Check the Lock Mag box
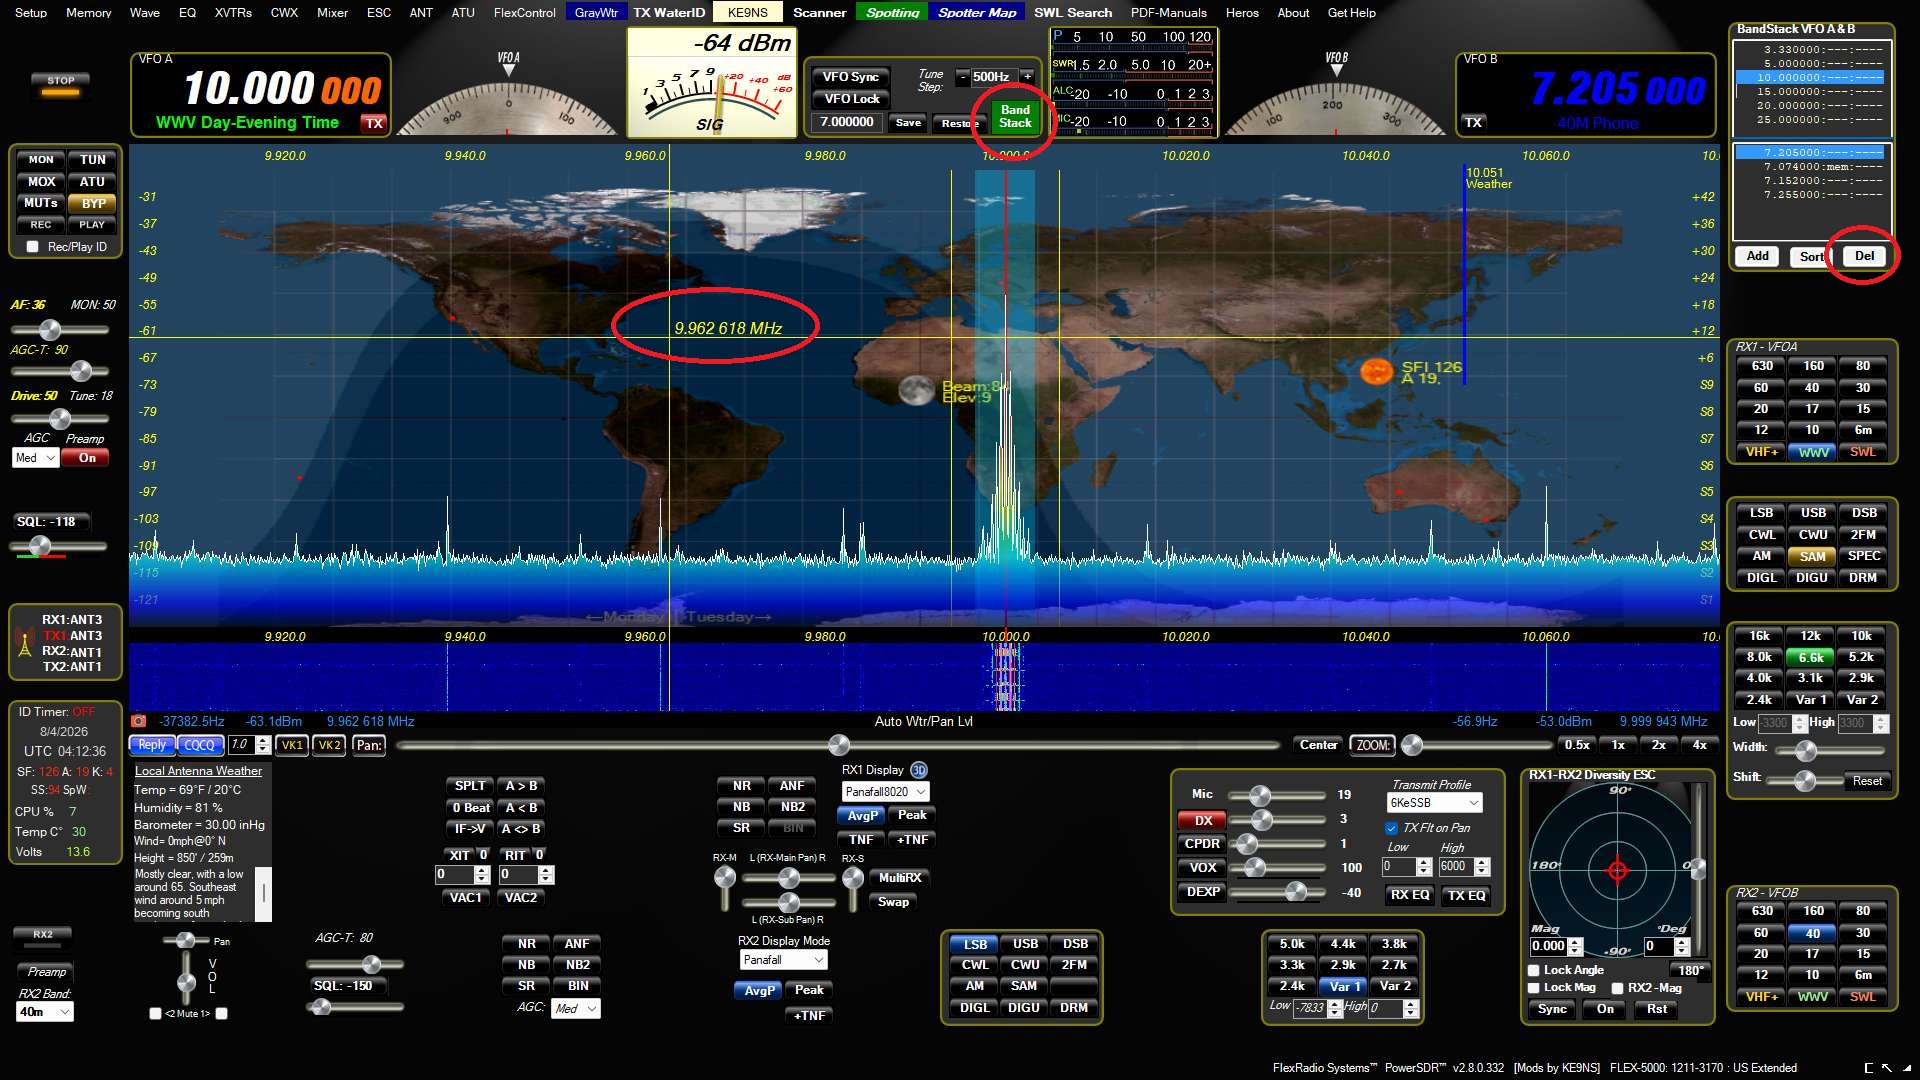 point(1534,988)
